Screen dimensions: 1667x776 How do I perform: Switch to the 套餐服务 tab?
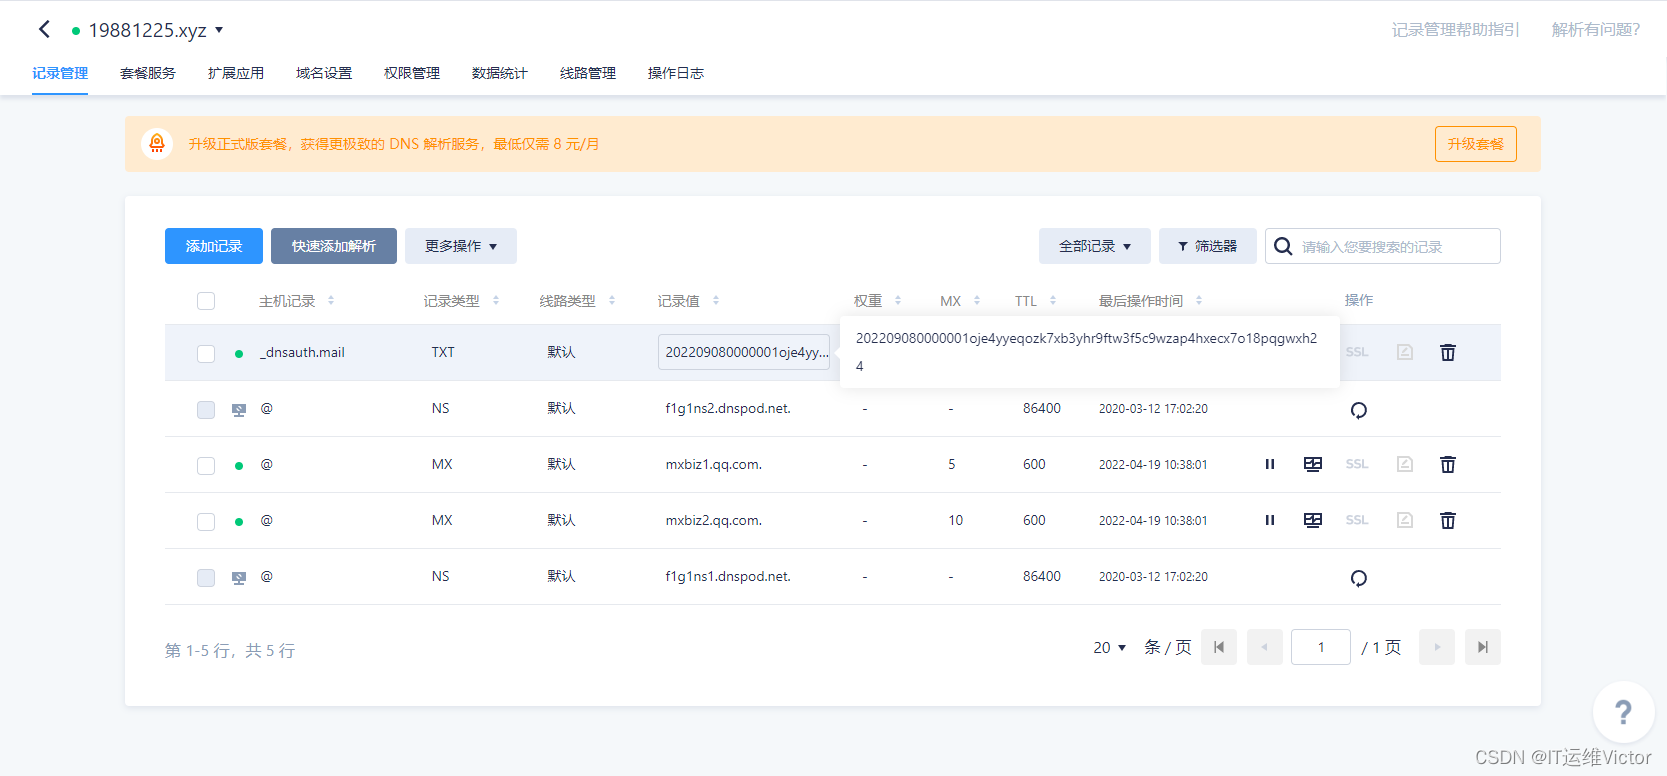148,73
